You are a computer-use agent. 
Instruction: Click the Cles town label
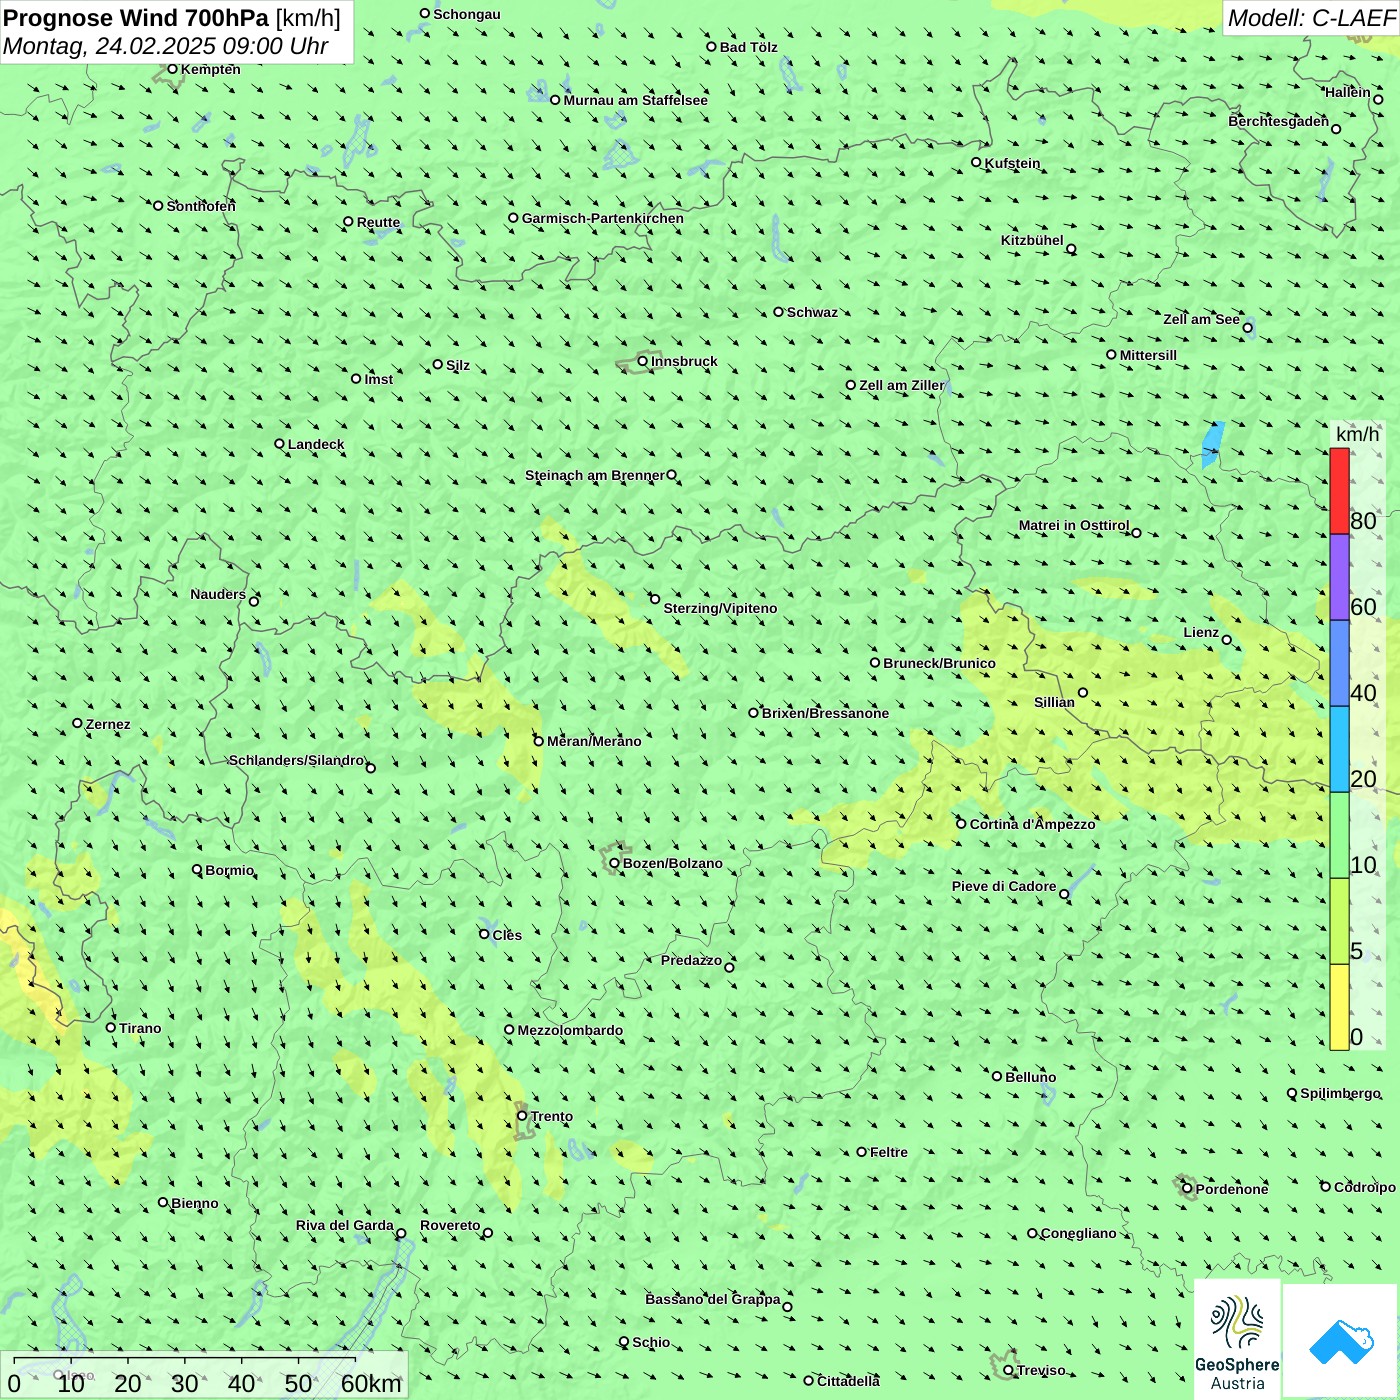pyautogui.click(x=507, y=935)
